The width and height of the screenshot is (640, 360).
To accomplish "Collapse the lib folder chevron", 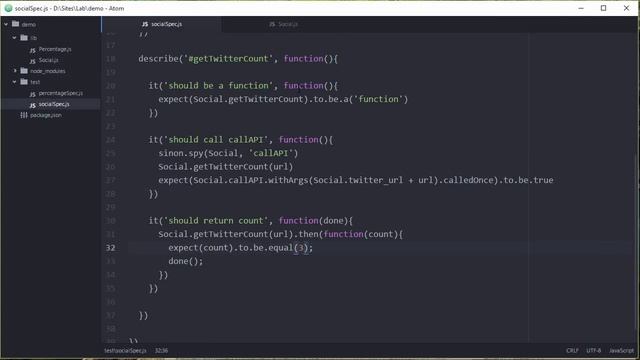I will tap(14, 38).
